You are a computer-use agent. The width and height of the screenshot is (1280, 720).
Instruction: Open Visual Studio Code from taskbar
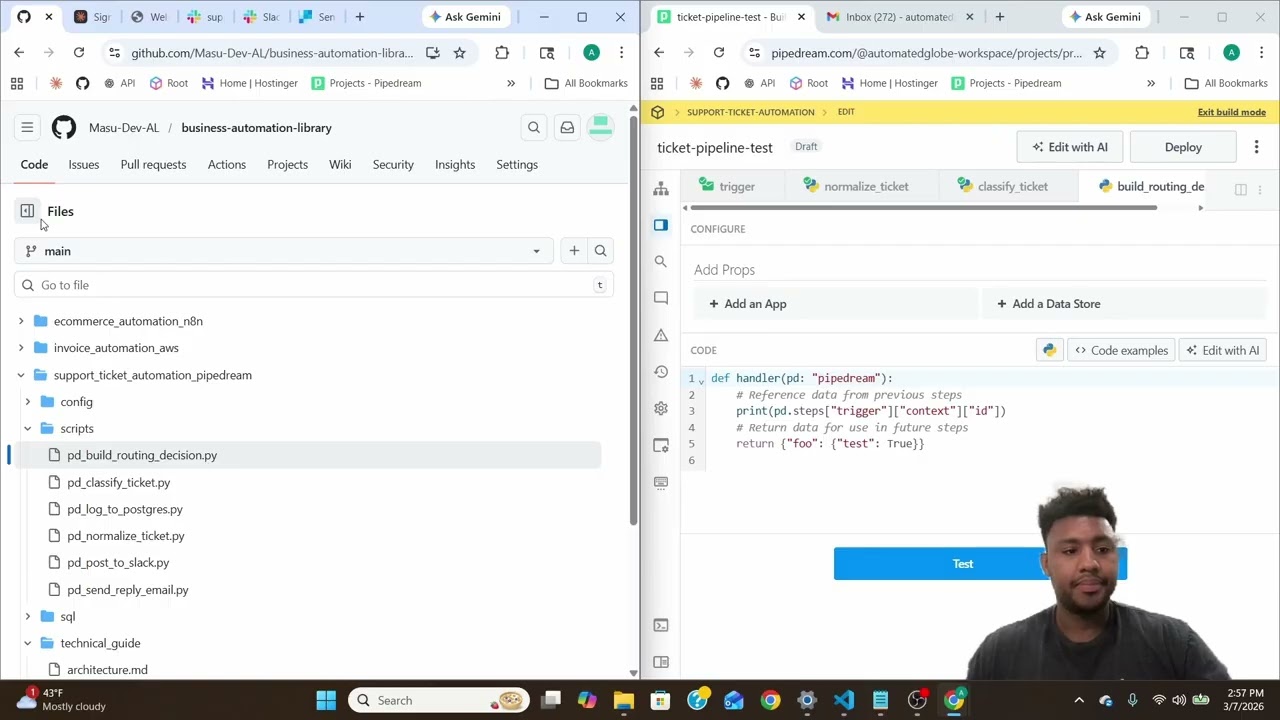[x=844, y=700]
